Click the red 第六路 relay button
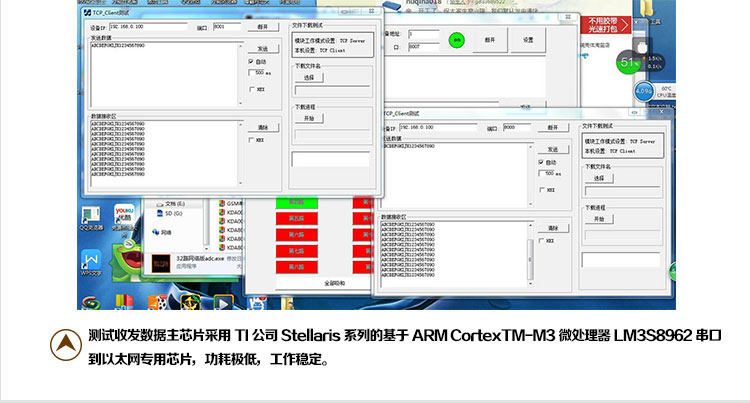750x403 pixels. pyautogui.click(x=297, y=235)
